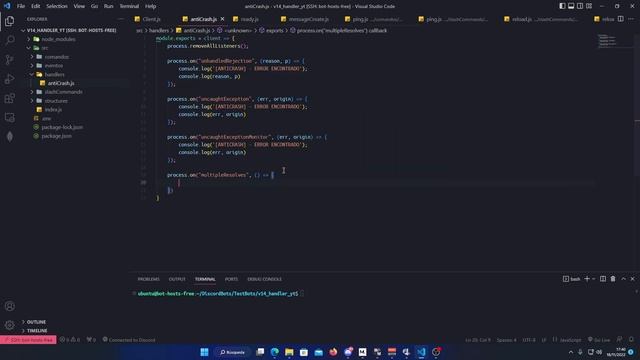Click the ports forwarded indicator in status bar
Screen dimensions: 640x360
[x=91, y=340]
